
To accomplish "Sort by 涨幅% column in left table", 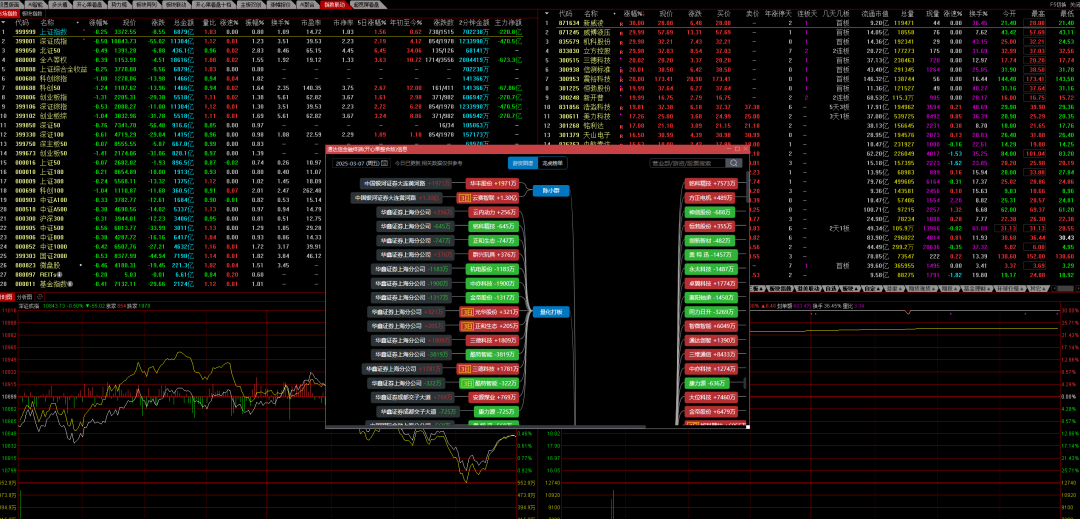I will pyautogui.click(x=97, y=21).
